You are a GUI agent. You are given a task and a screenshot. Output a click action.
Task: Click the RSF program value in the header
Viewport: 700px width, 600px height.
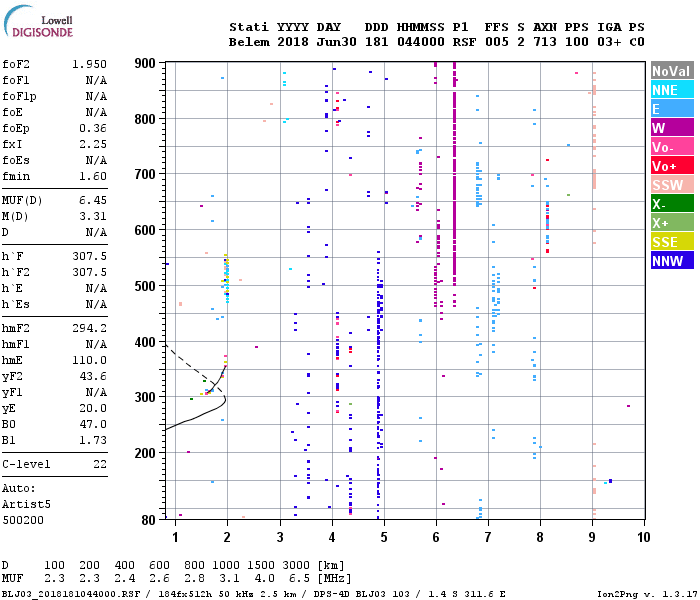pos(464,42)
